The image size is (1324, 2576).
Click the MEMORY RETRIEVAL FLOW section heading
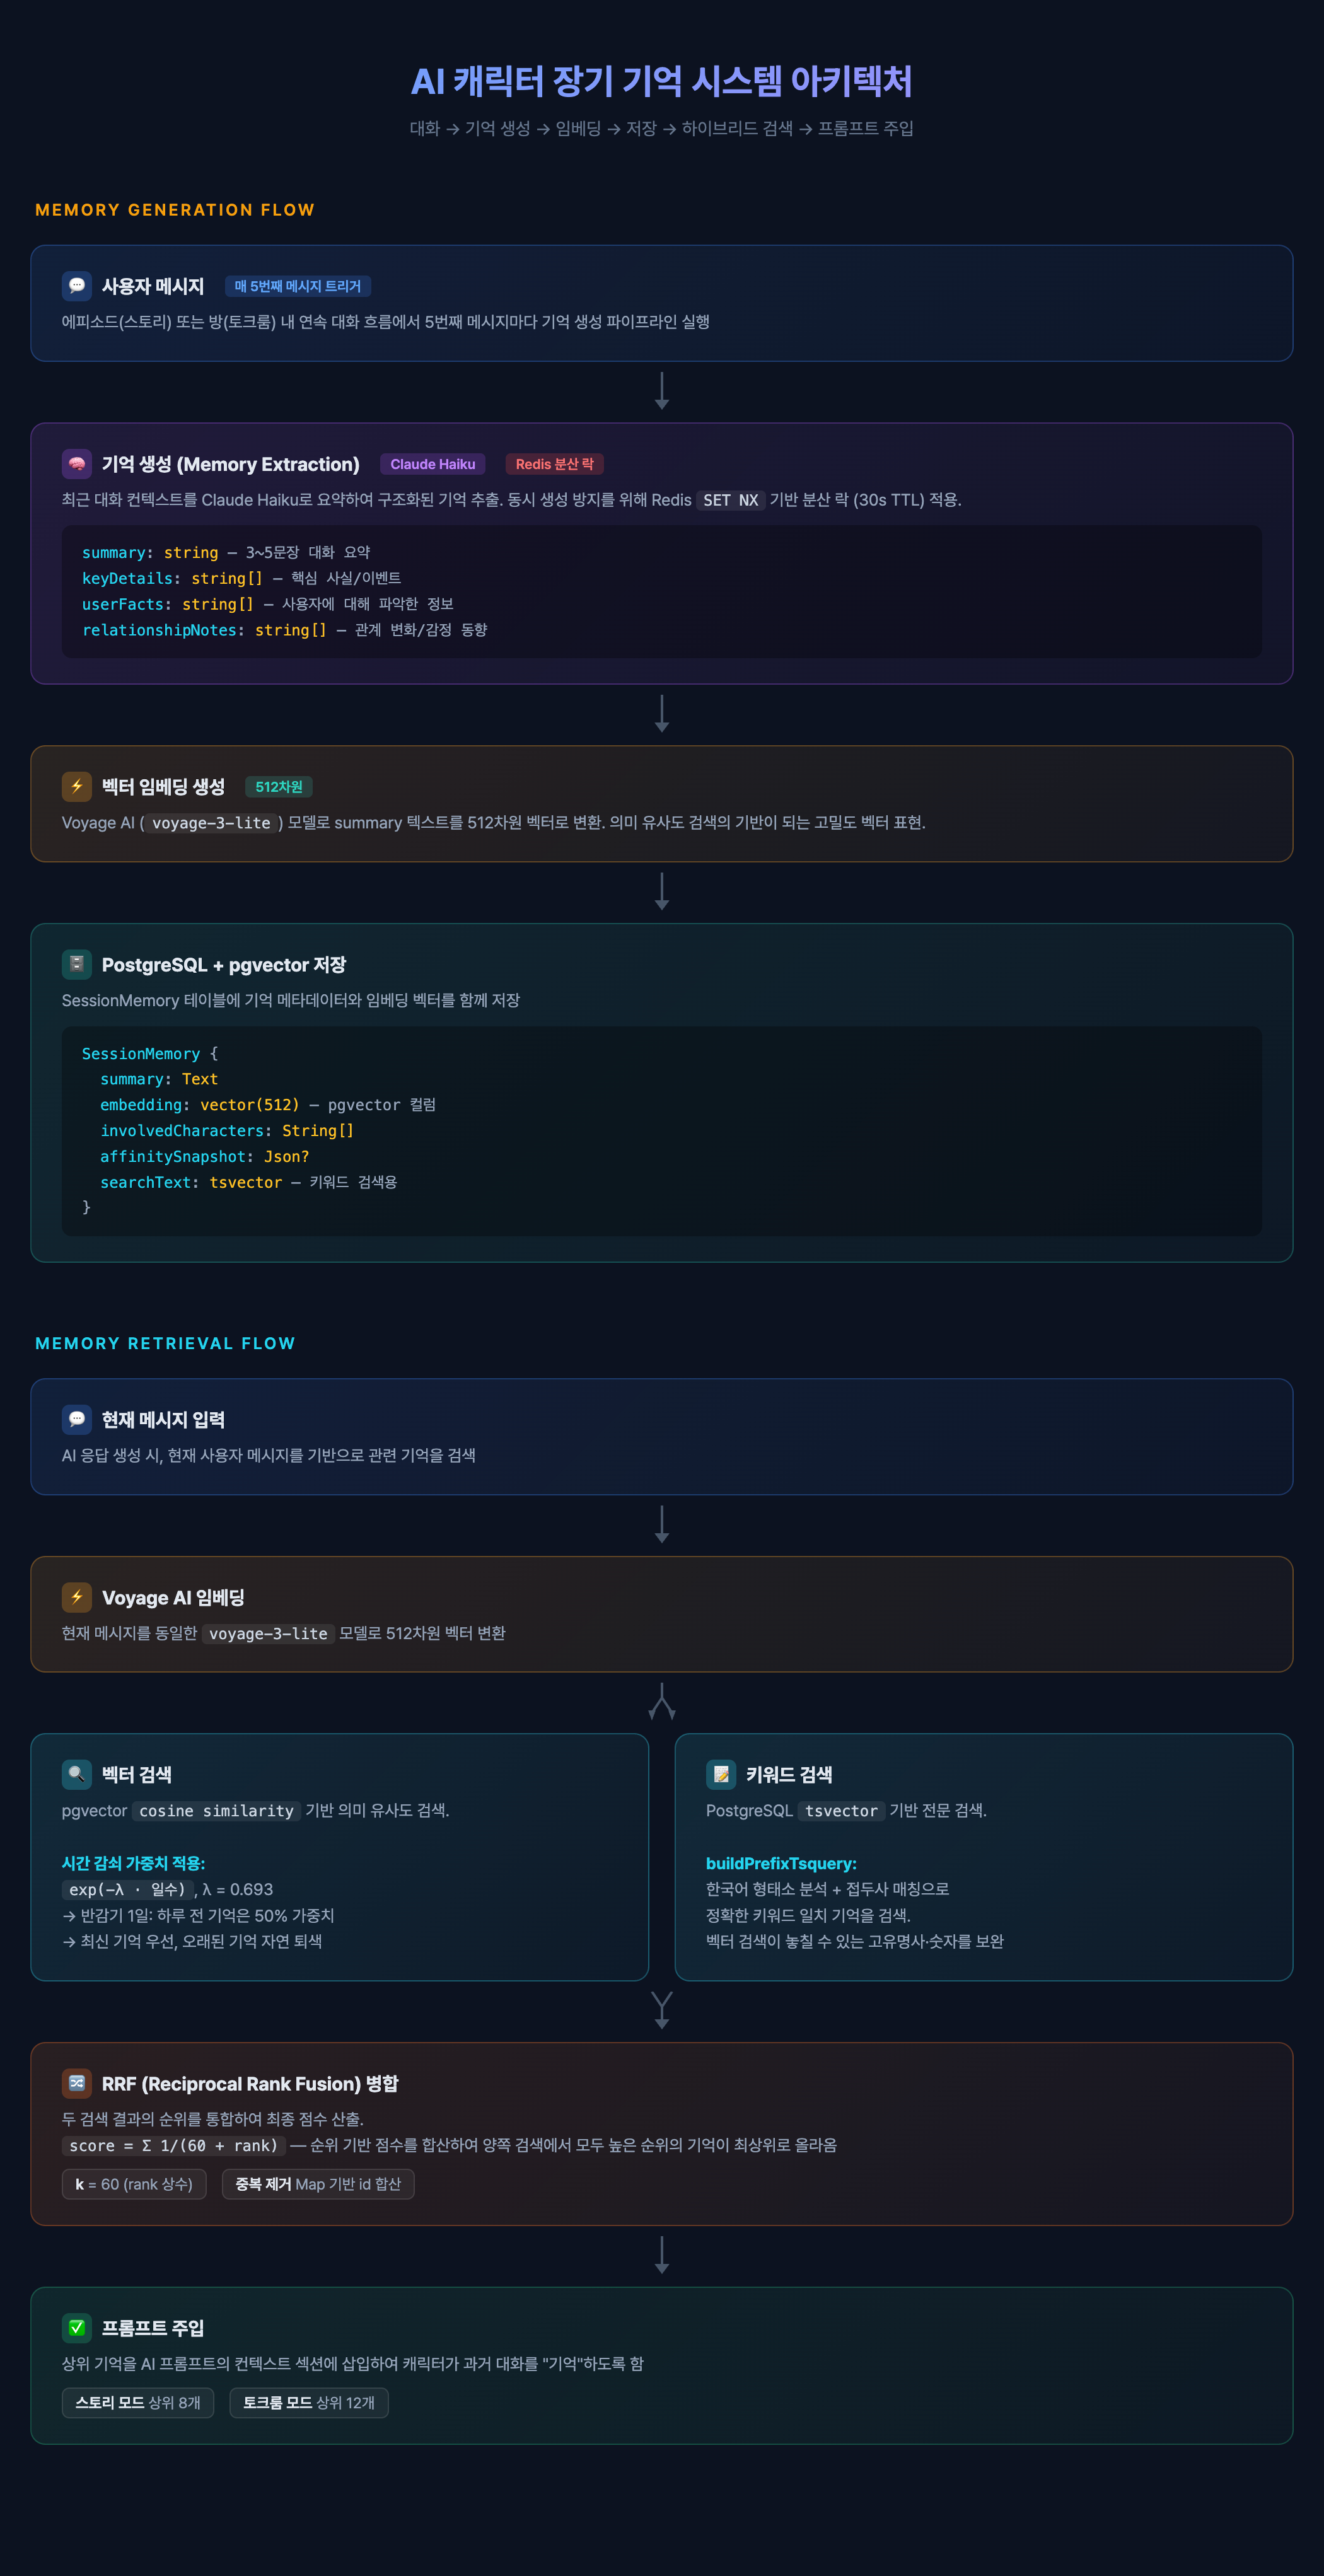pos(165,1343)
